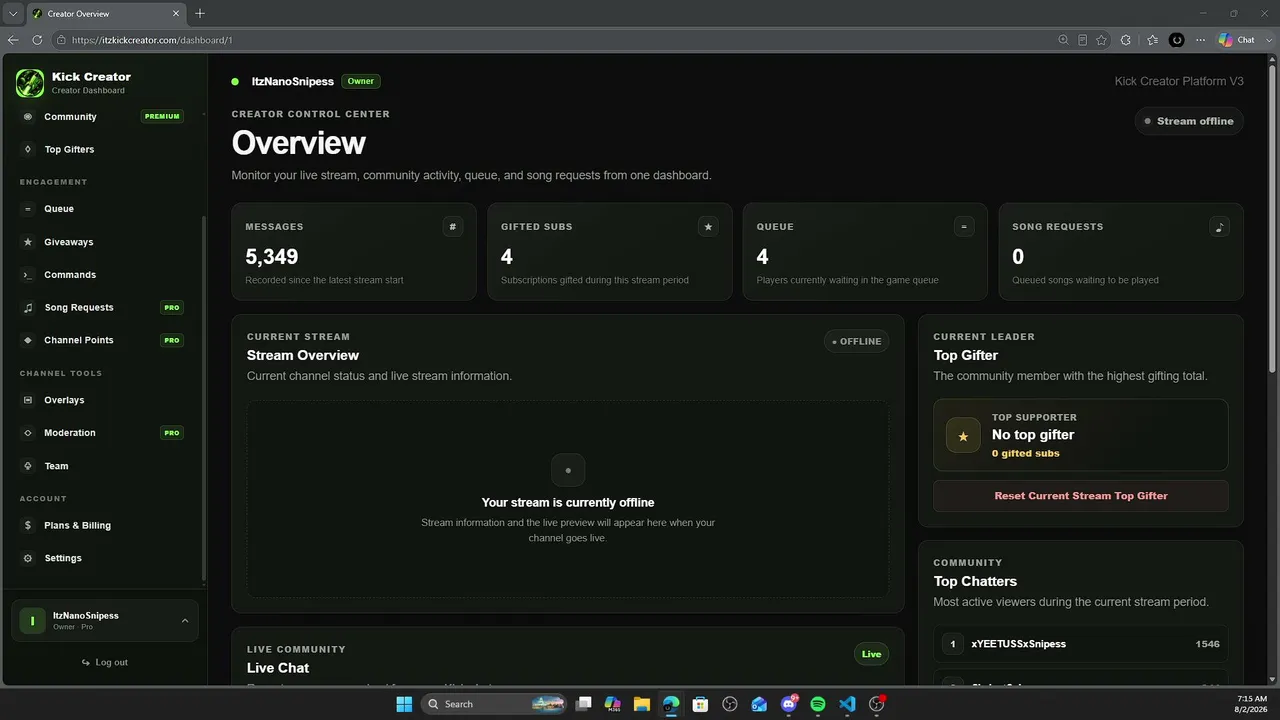This screenshot has width=1280, height=720.
Task: Open Visual Studio Code from the taskbar
Action: [847, 704]
